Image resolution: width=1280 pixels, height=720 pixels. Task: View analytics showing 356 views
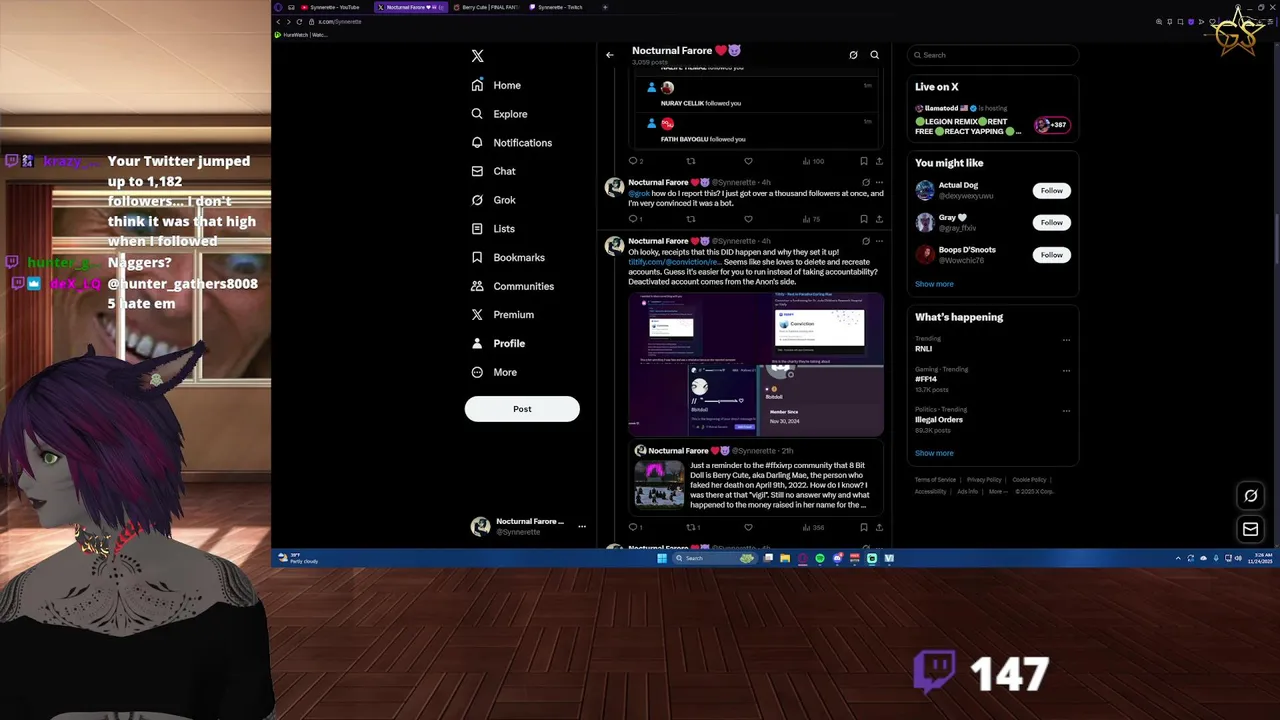[813, 527]
